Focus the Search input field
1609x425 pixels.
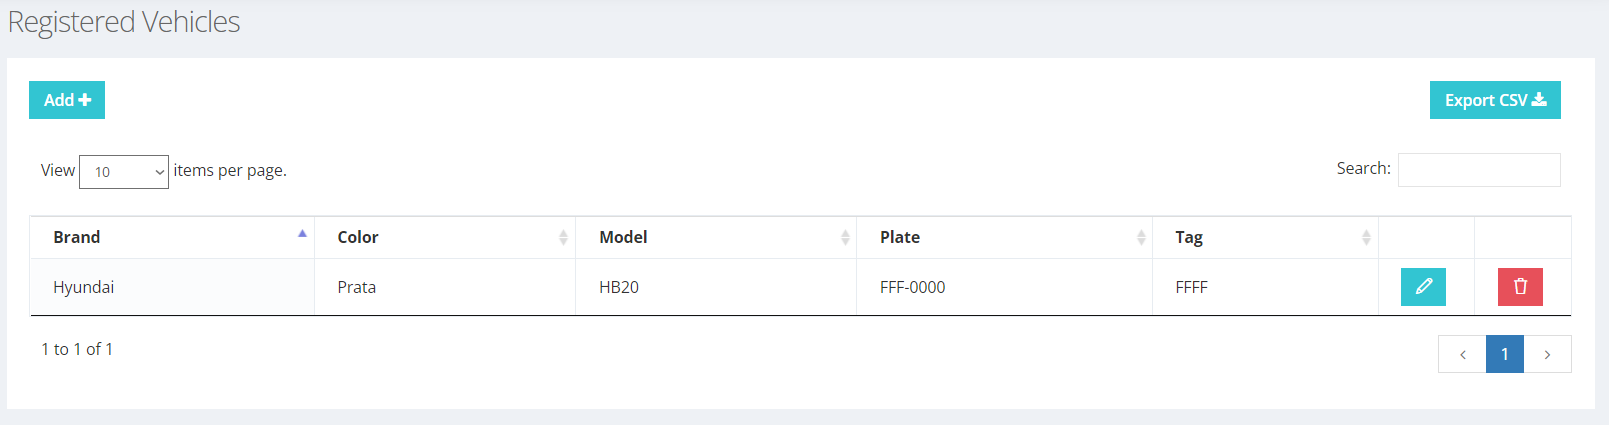click(x=1479, y=170)
